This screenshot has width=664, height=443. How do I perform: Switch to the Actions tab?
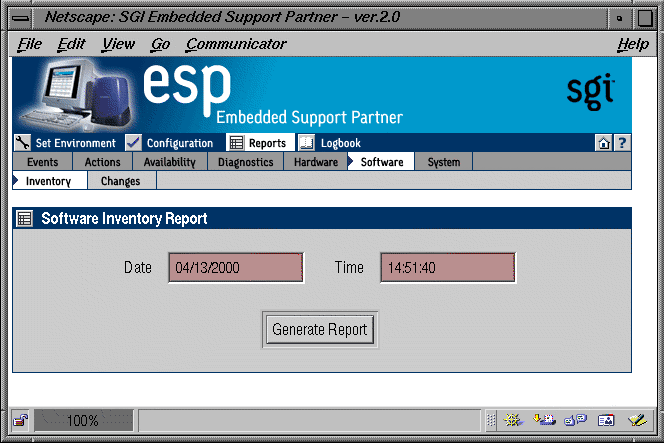click(102, 162)
